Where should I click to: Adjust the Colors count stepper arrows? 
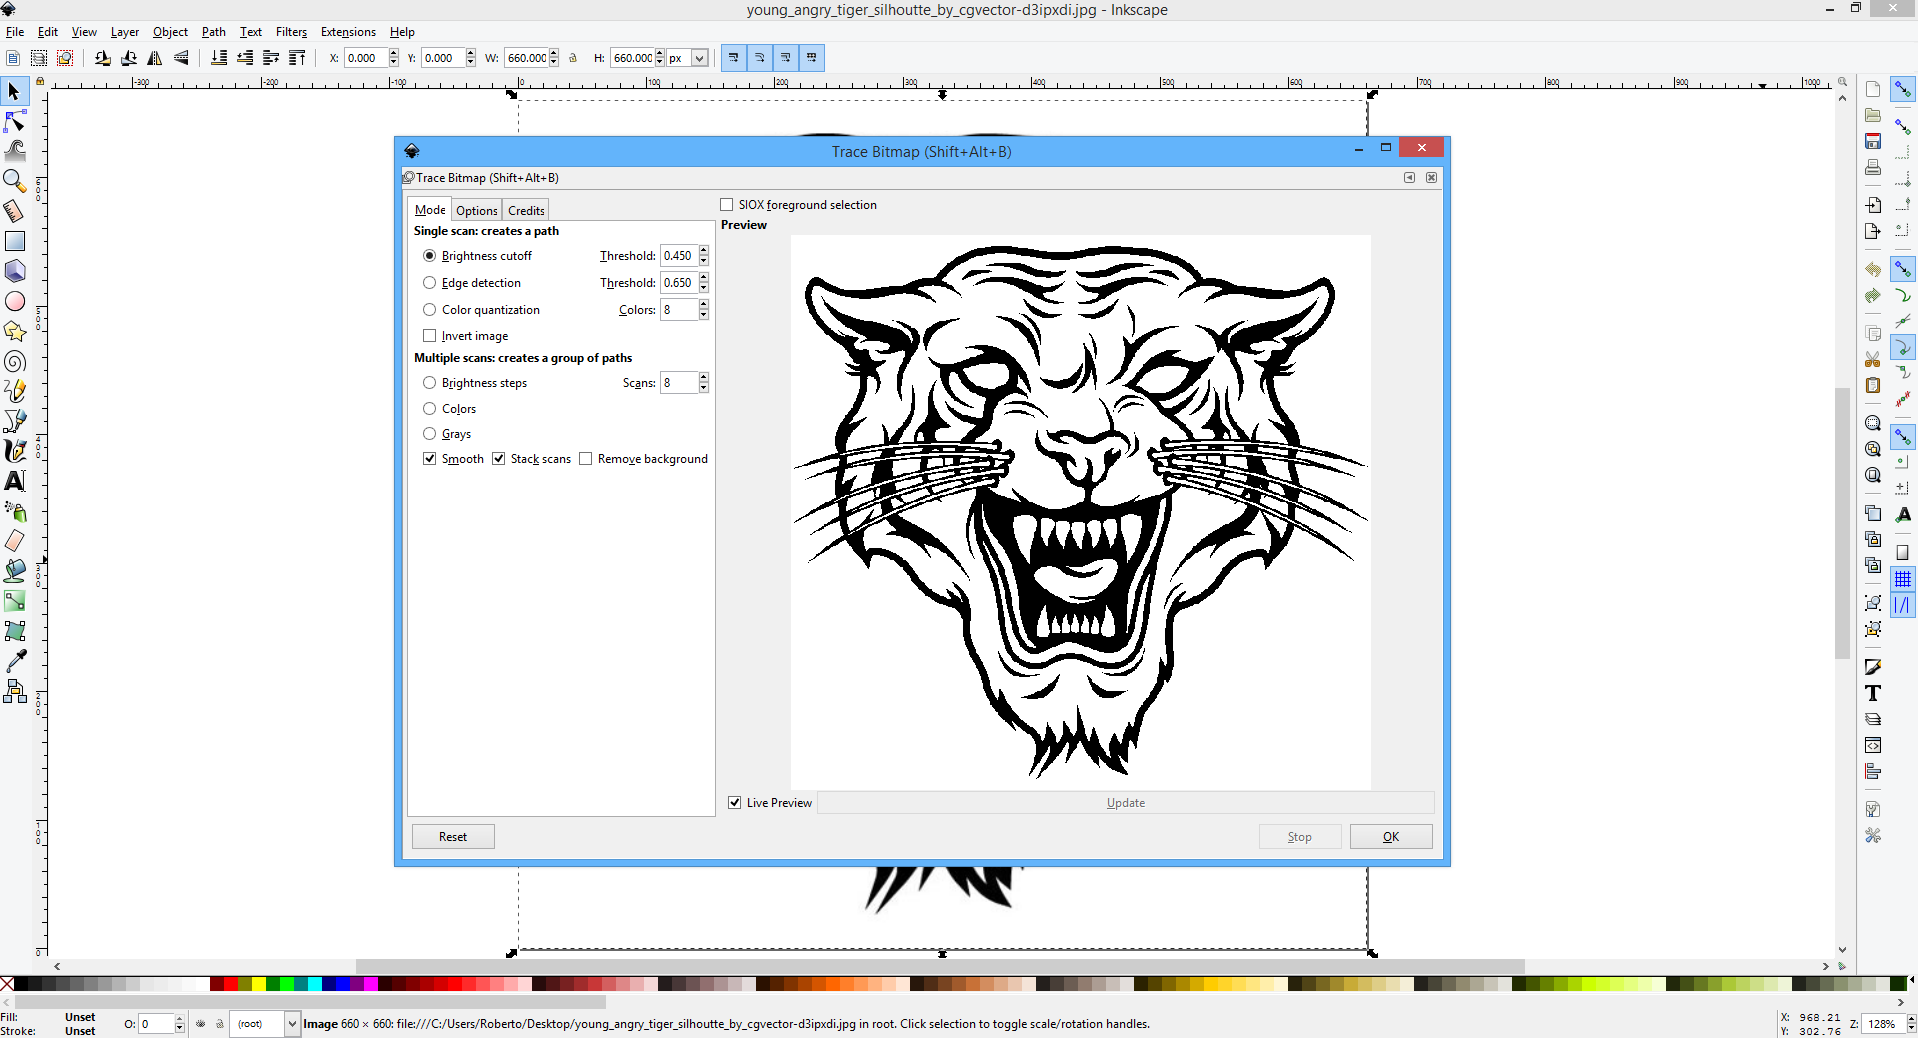coord(704,310)
